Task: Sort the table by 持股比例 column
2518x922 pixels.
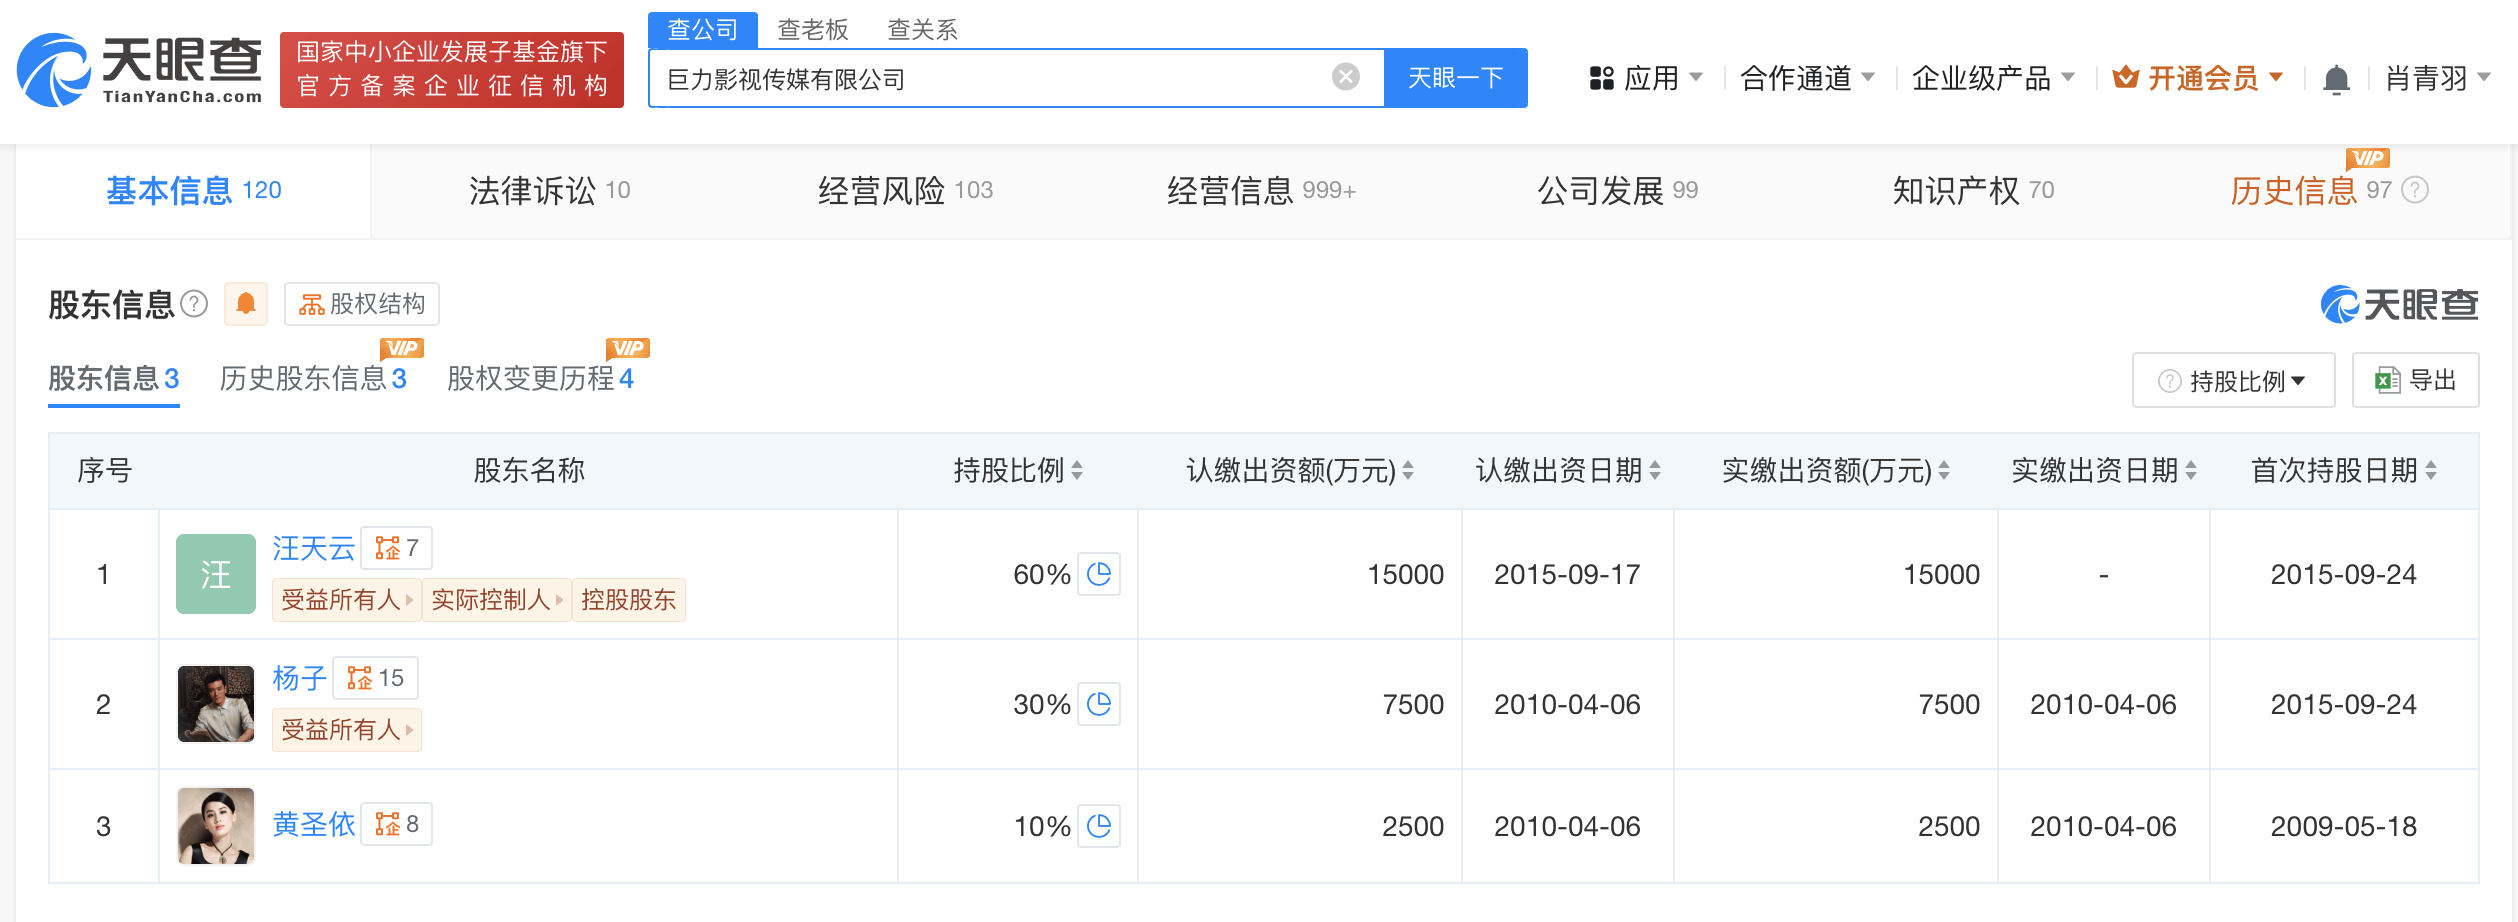Action: click(x=1077, y=470)
